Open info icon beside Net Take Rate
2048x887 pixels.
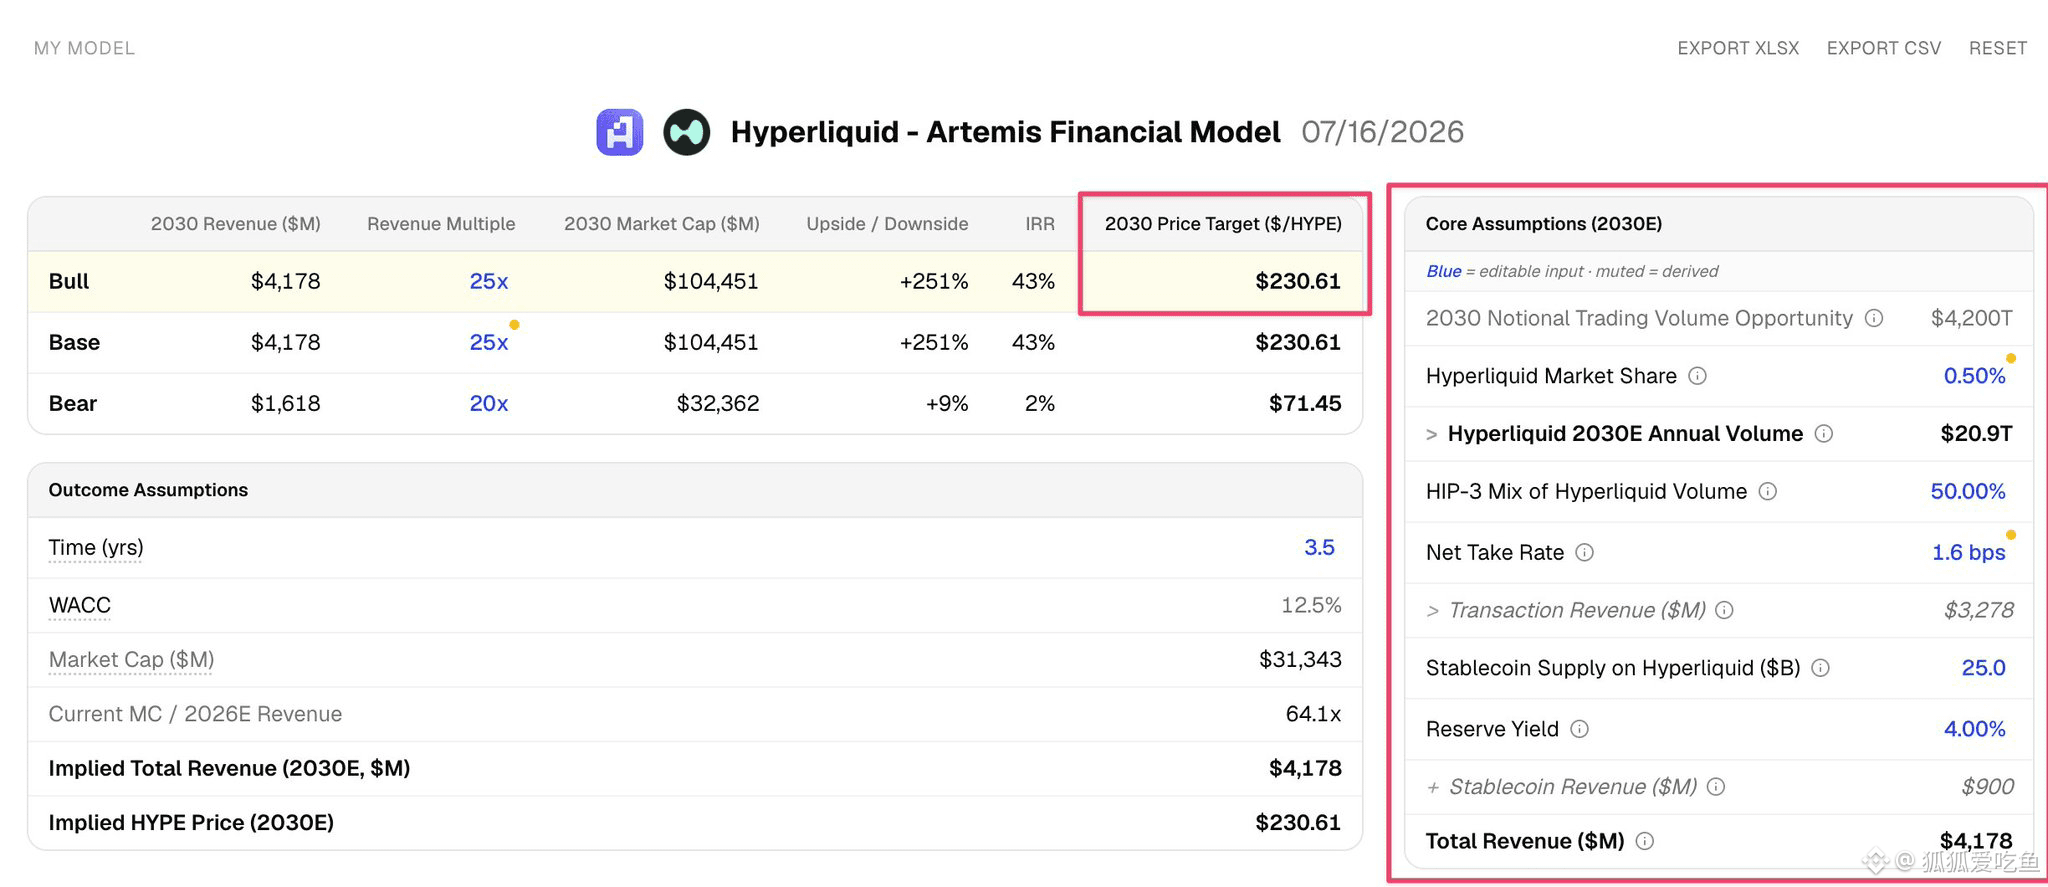[x=1585, y=553]
